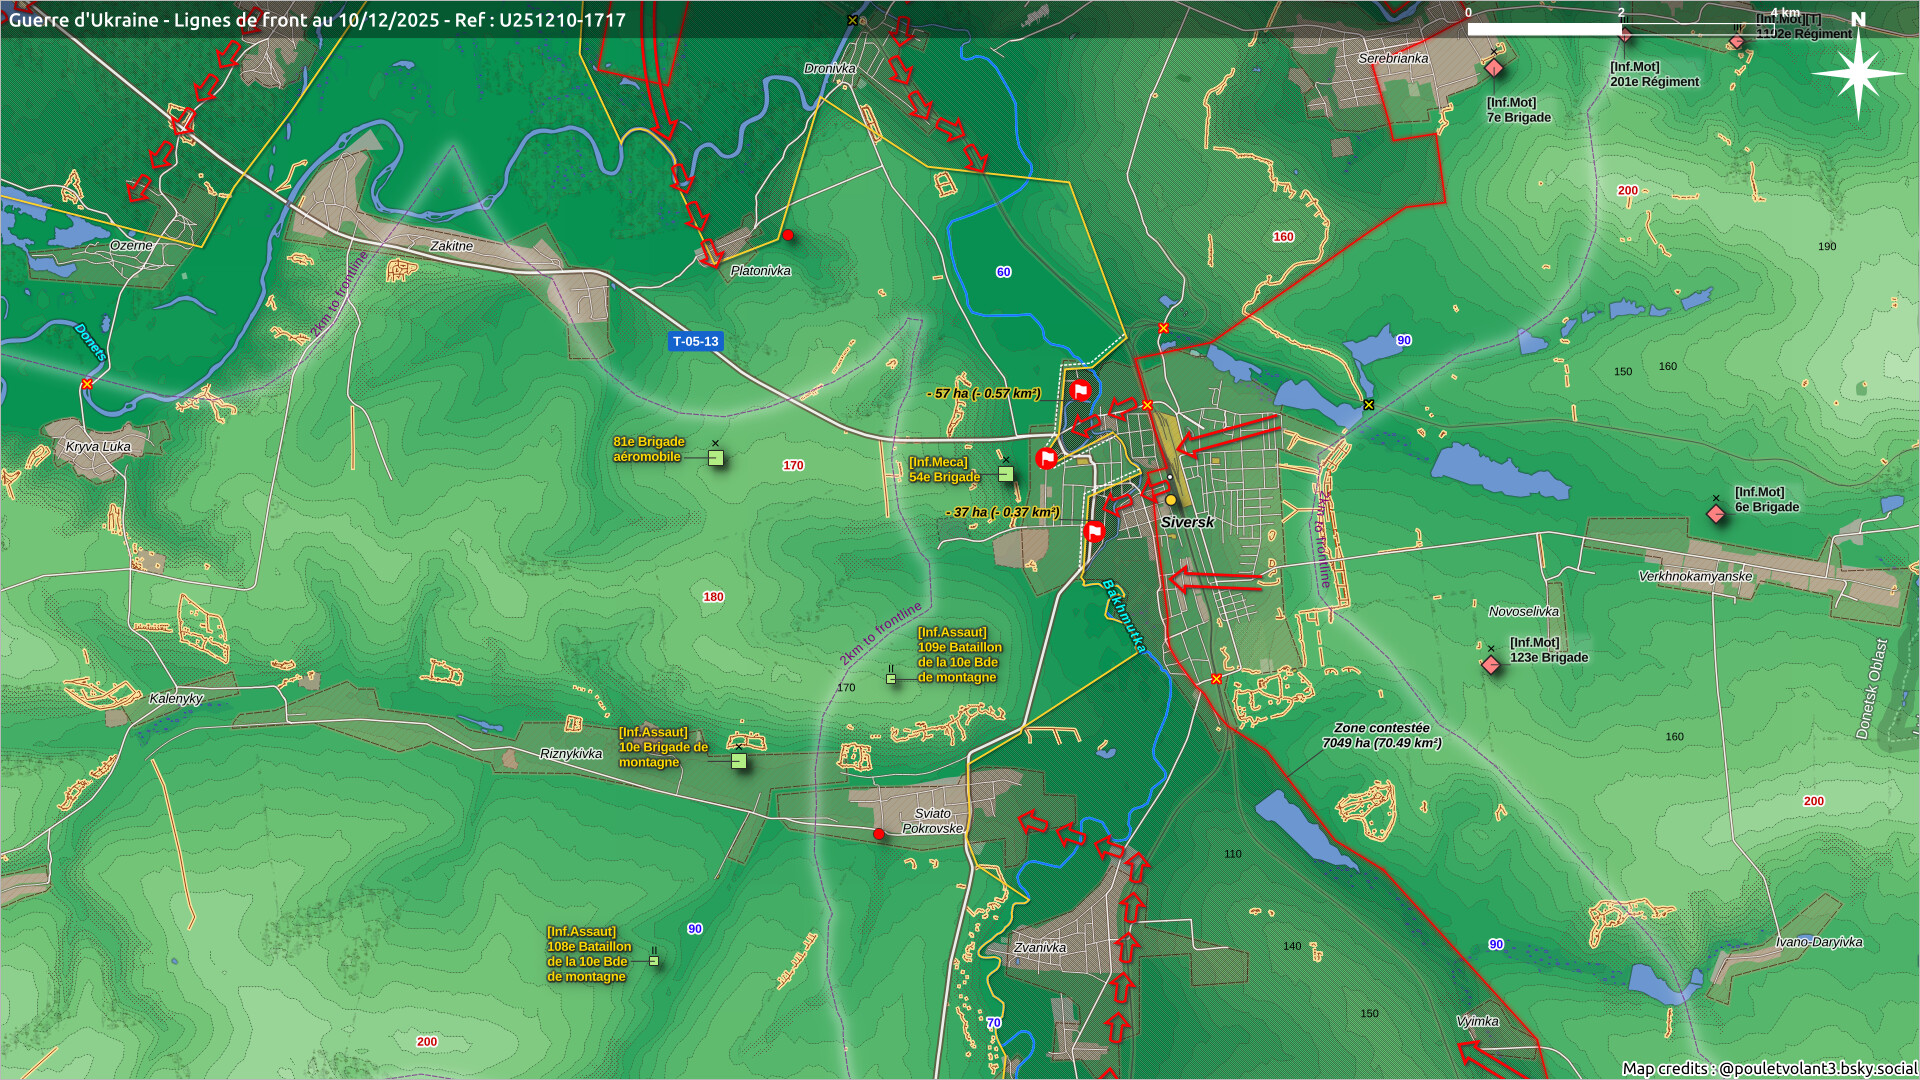1920x1080 pixels.
Task: Click the flag icon beside -37 ha label
Action: point(1094,530)
